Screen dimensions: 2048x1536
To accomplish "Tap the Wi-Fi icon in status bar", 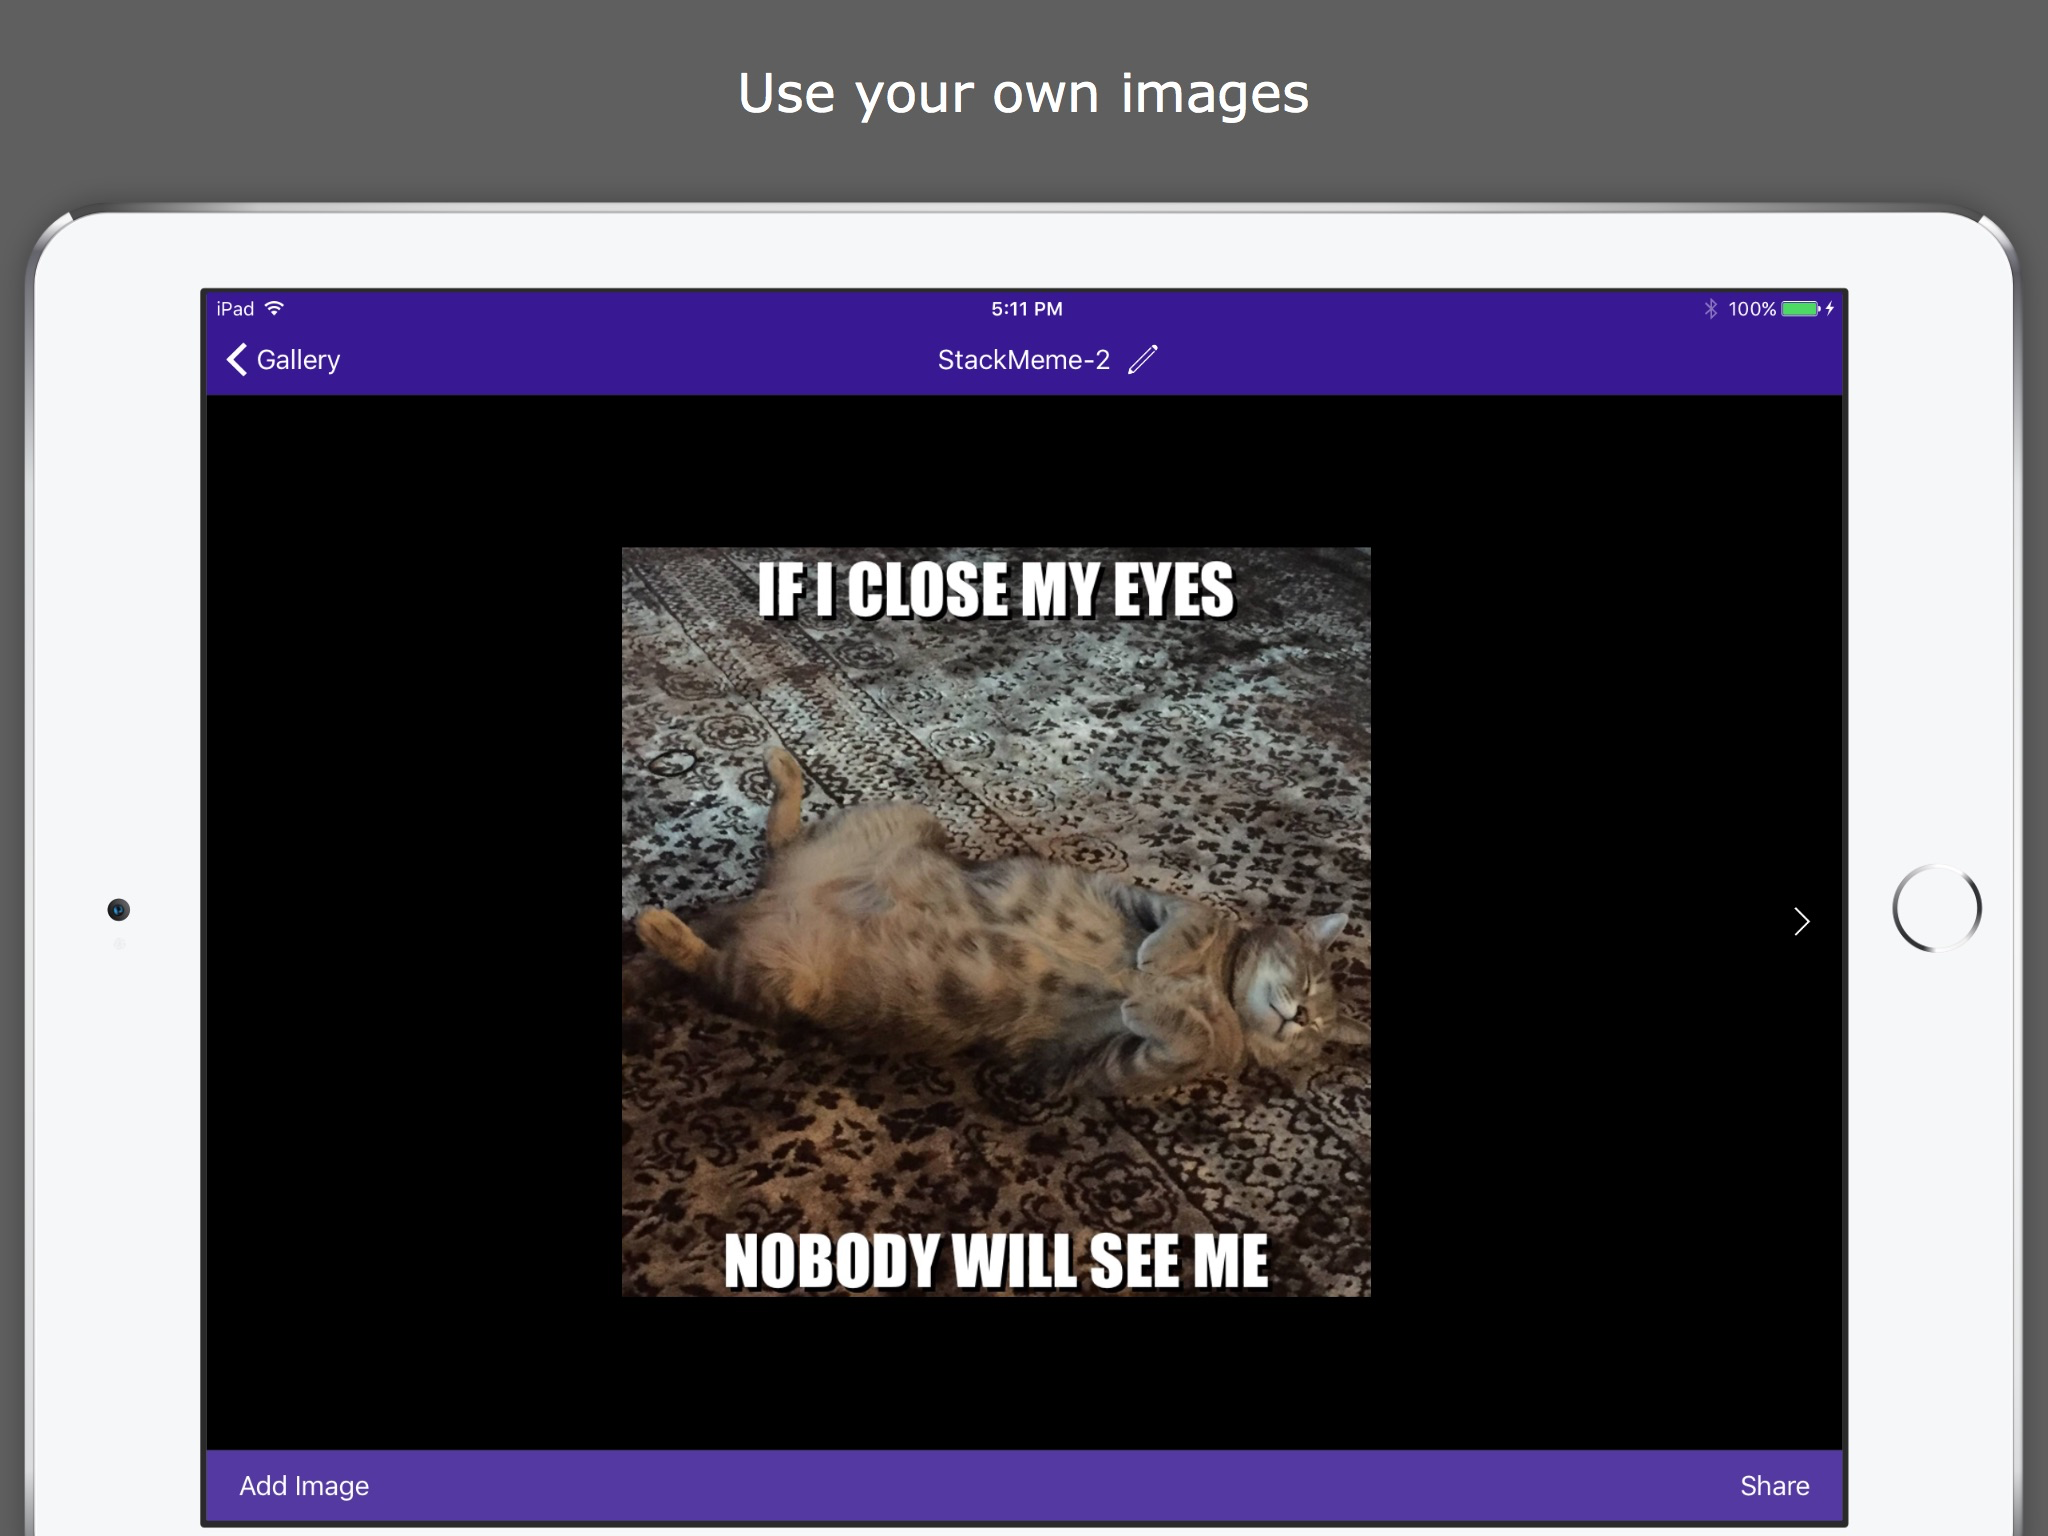I will tap(274, 308).
